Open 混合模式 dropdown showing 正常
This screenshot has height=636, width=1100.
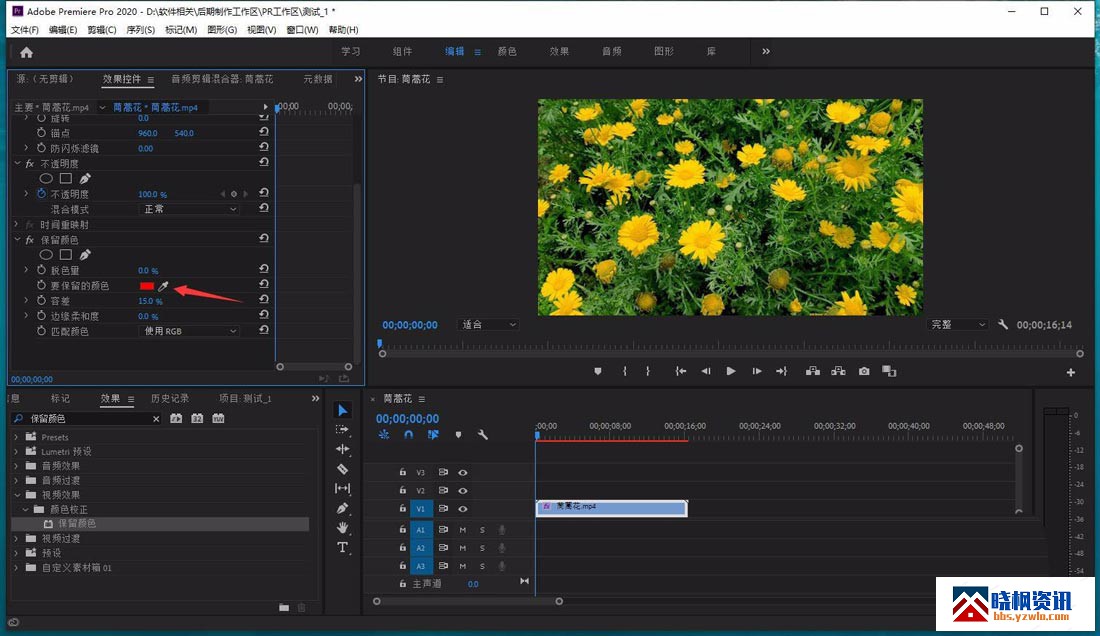189,209
